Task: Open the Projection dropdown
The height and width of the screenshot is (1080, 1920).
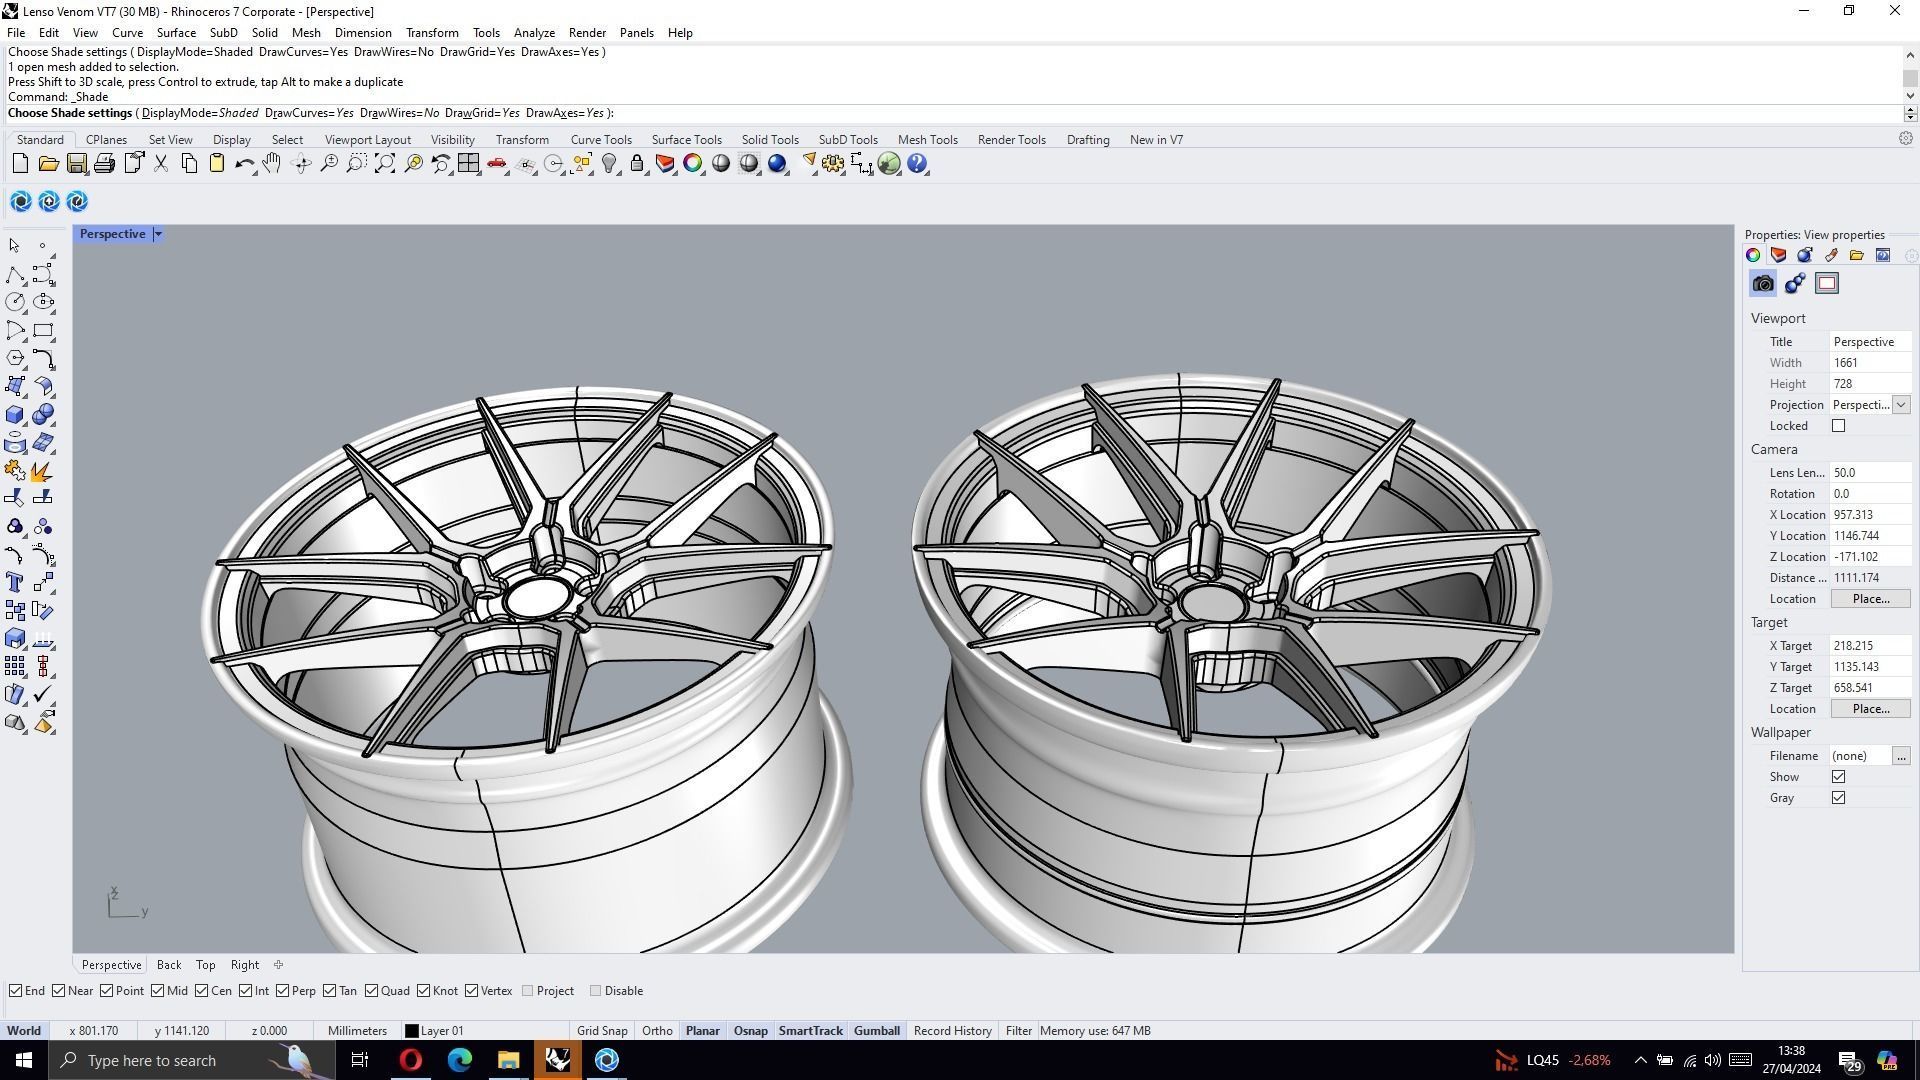Action: [x=1901, y=405]
